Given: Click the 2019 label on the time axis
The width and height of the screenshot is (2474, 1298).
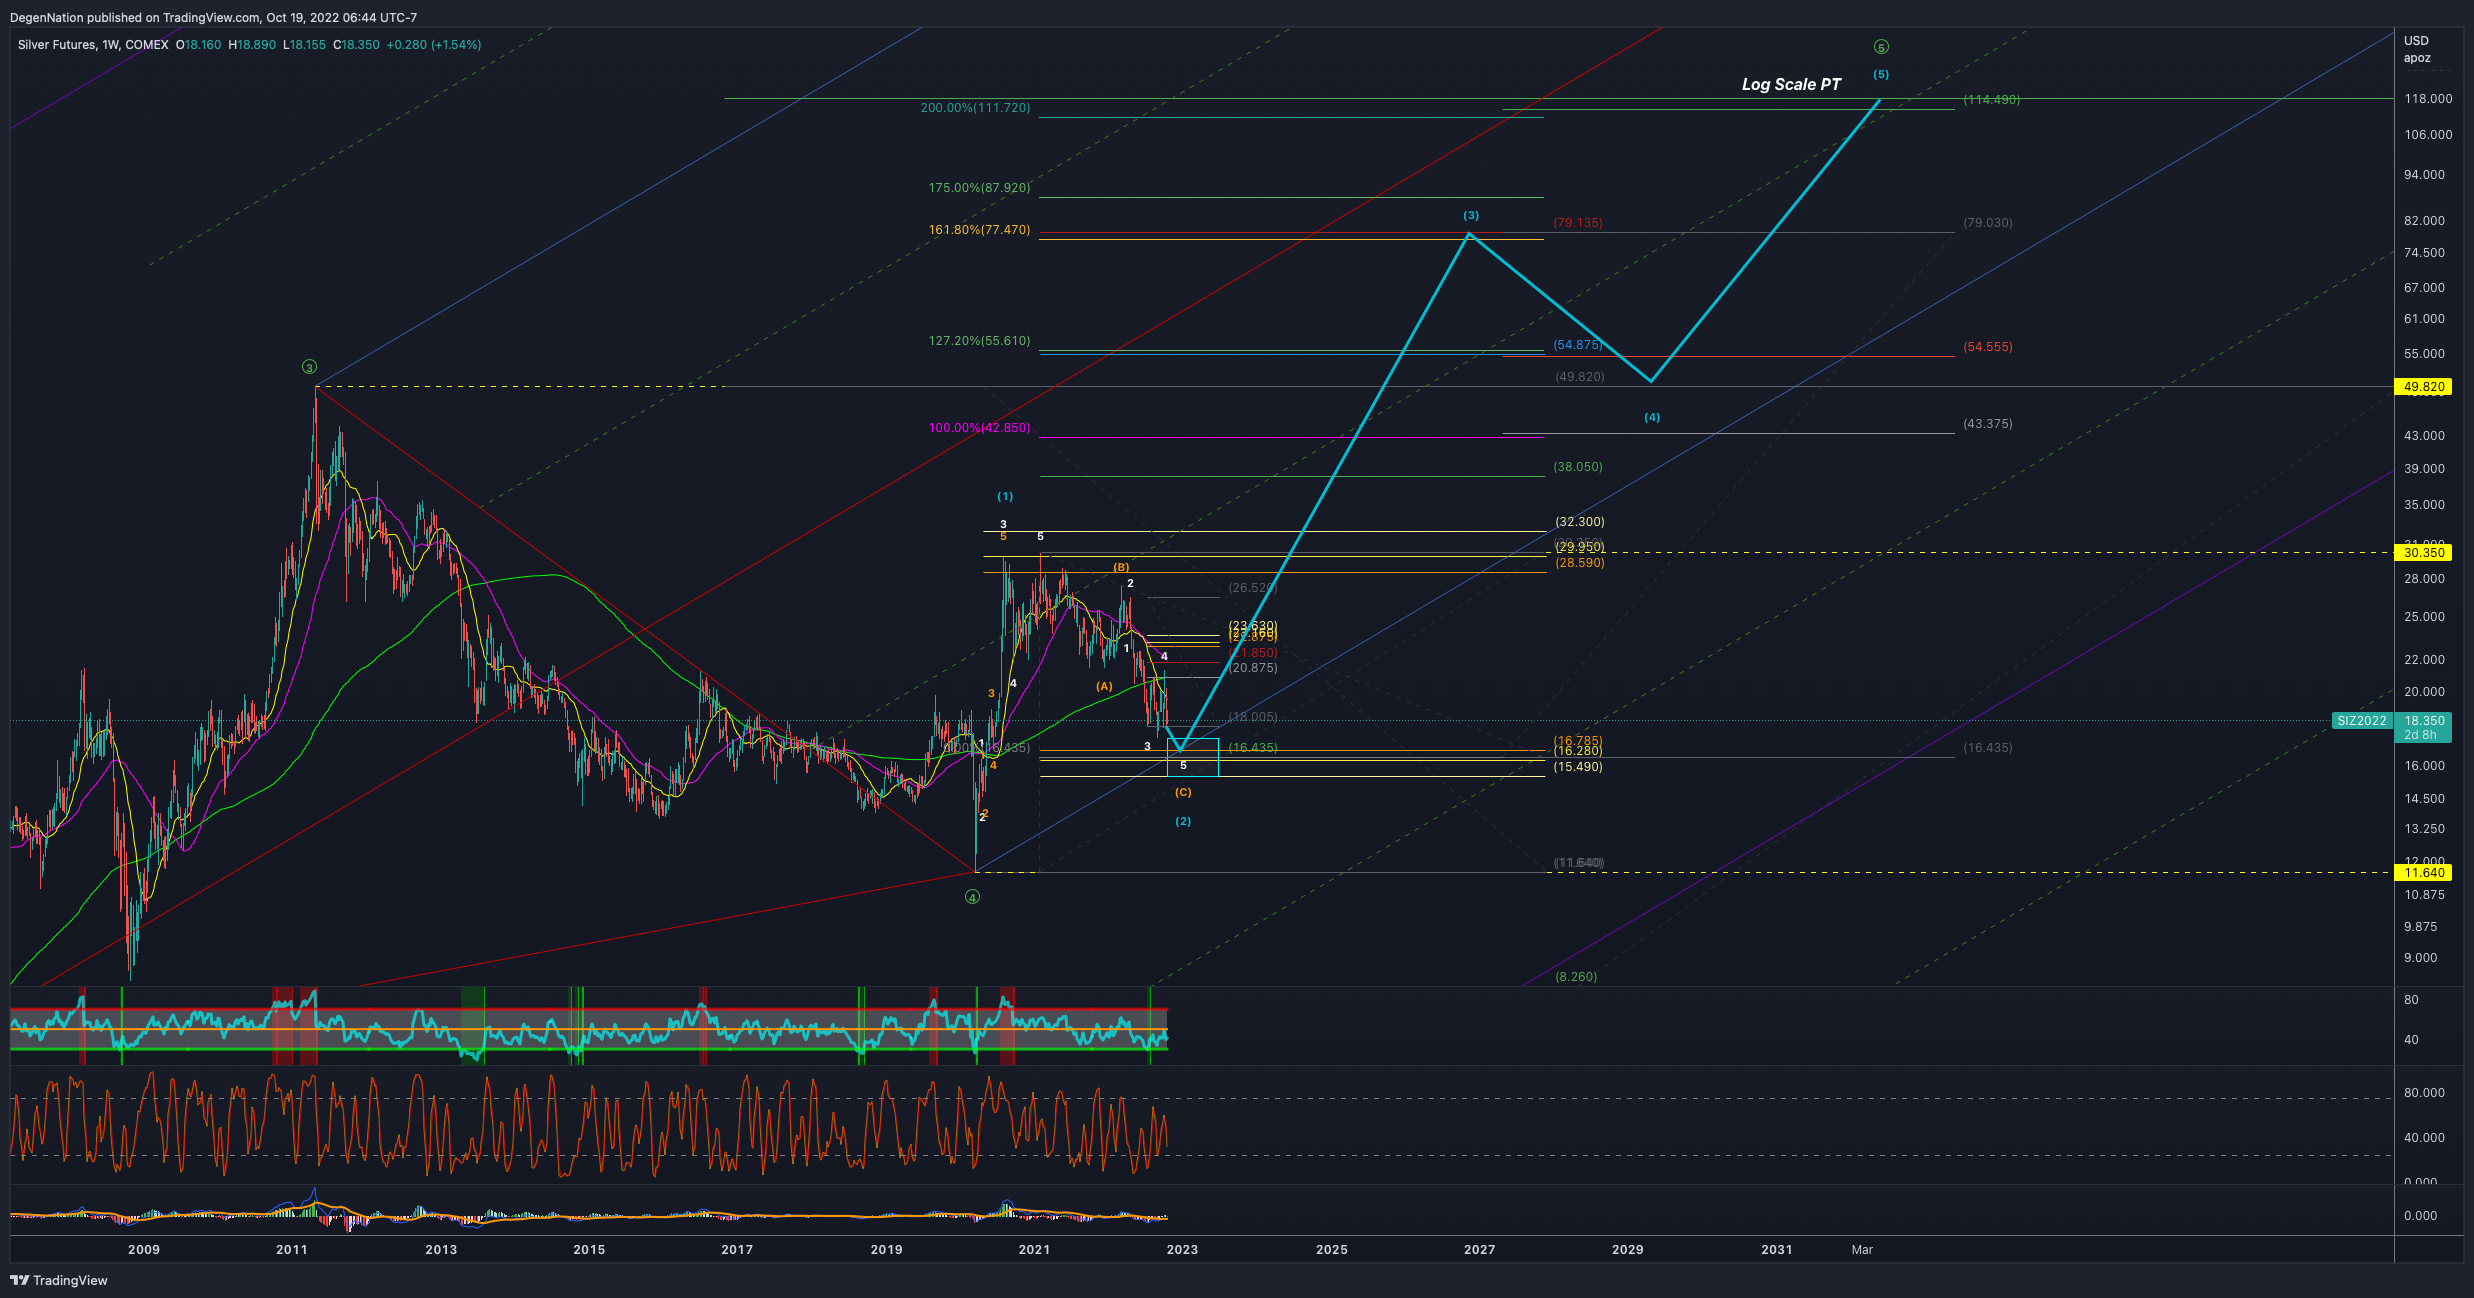Looking at the screenshot, I should pyautogui.click(x=886, y=1249).
